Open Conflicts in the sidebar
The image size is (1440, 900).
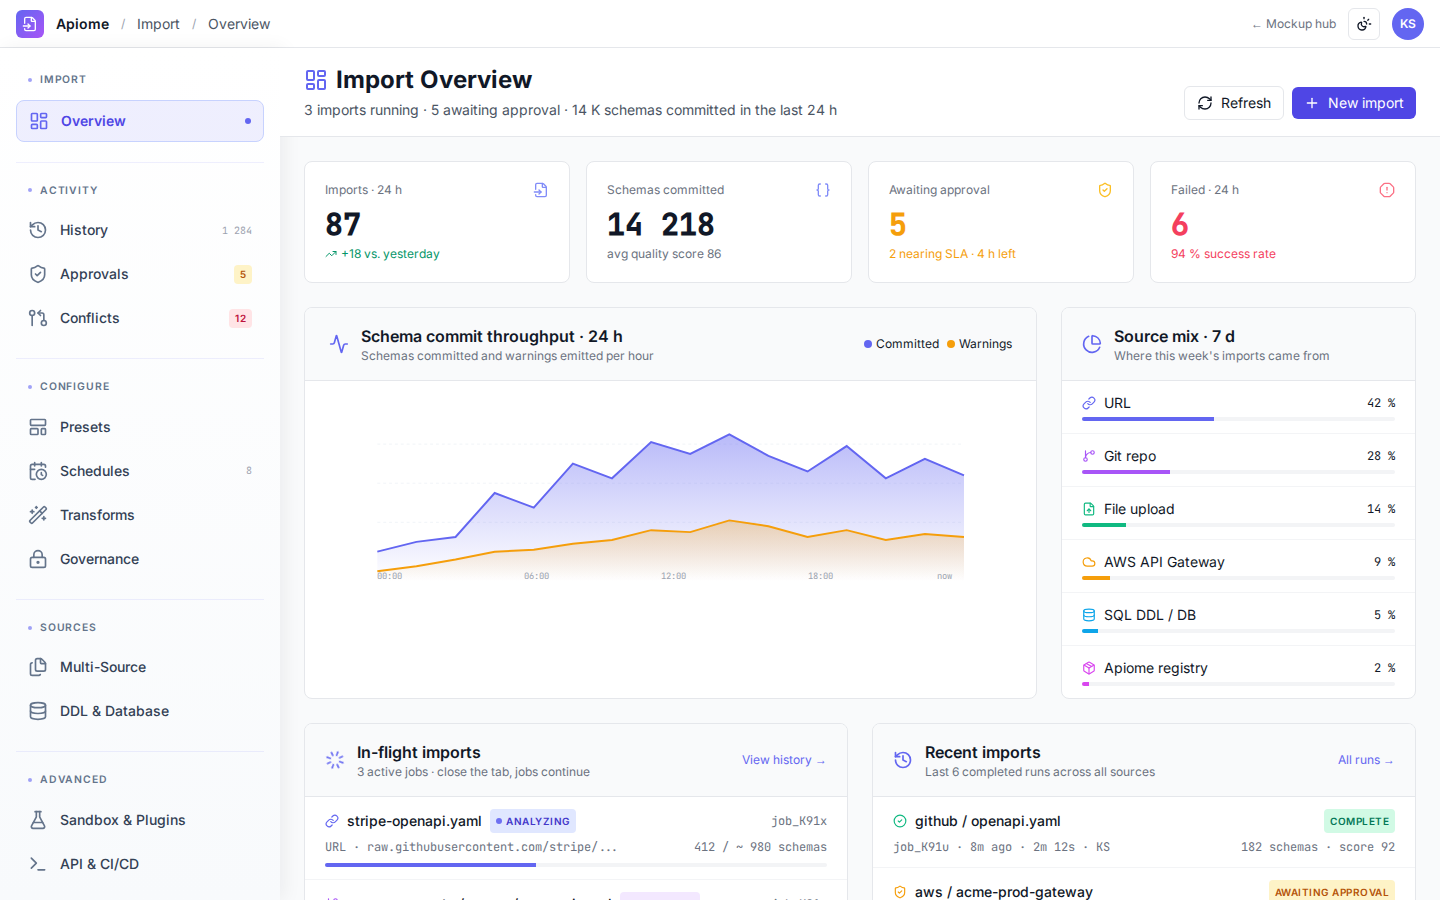[x=140, y=318]
